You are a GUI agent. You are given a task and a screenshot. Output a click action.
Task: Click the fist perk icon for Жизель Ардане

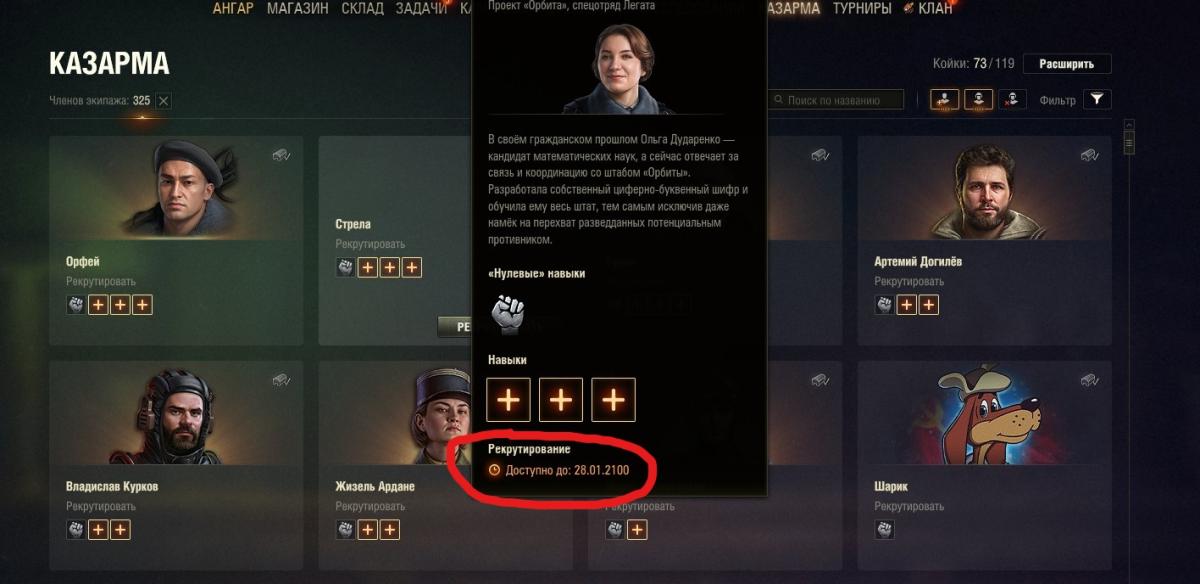click(345, 530)
